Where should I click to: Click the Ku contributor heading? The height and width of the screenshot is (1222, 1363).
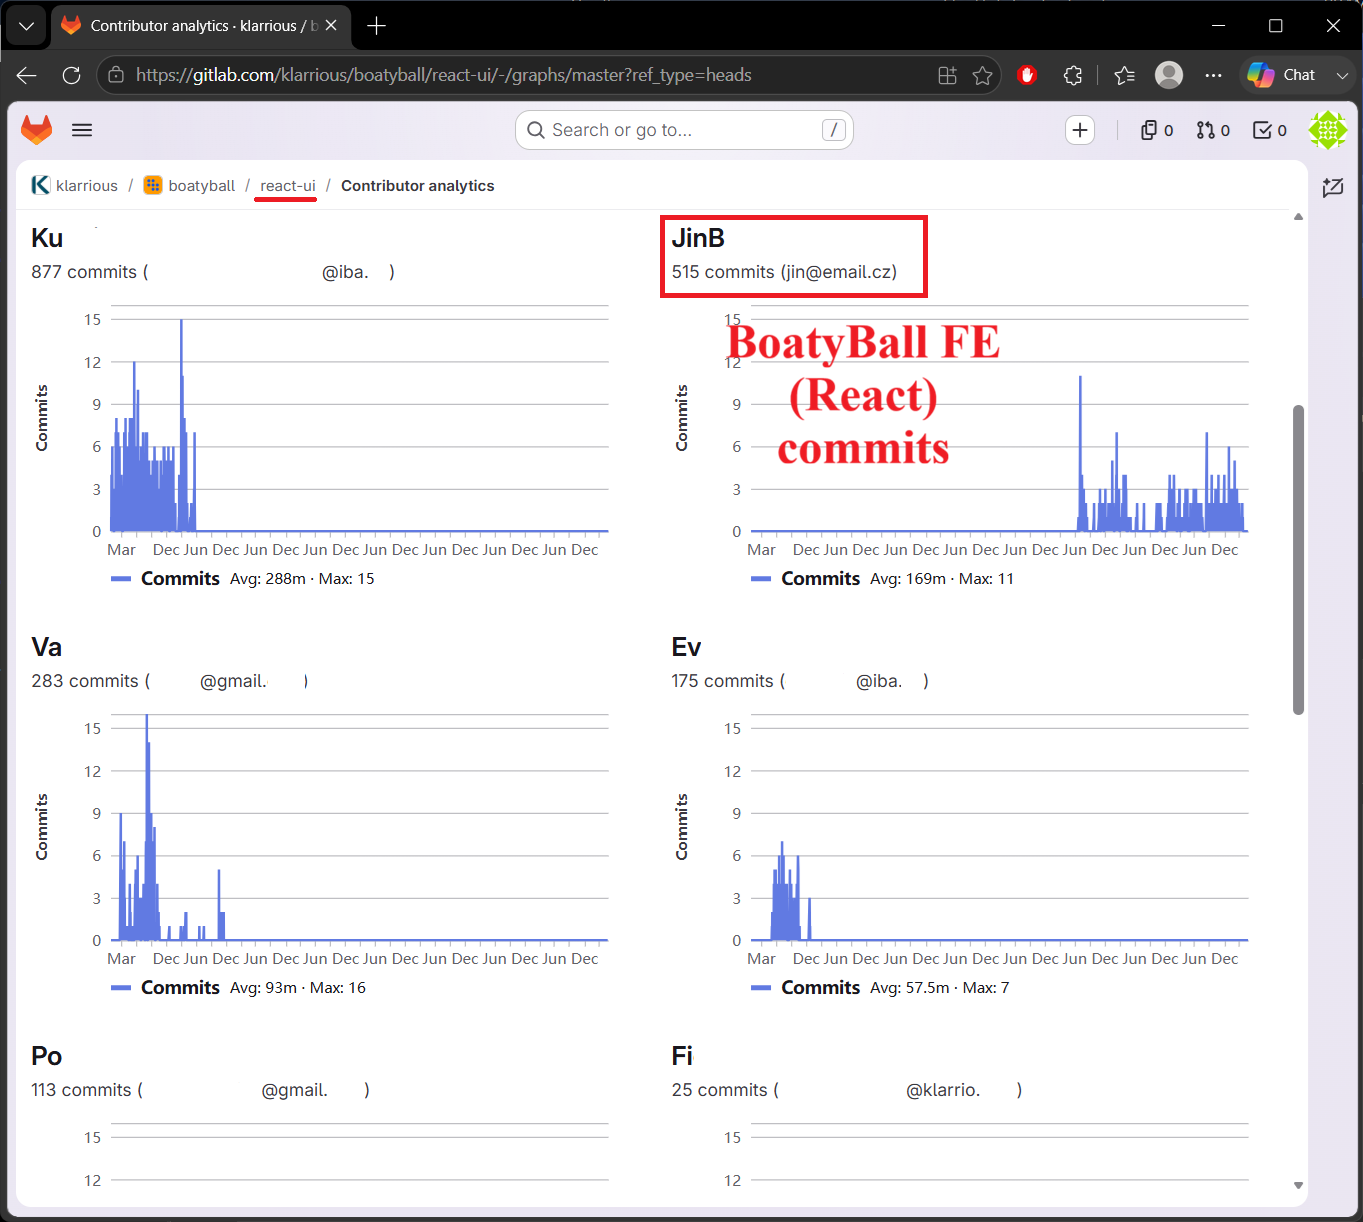[x=47, y=238]
